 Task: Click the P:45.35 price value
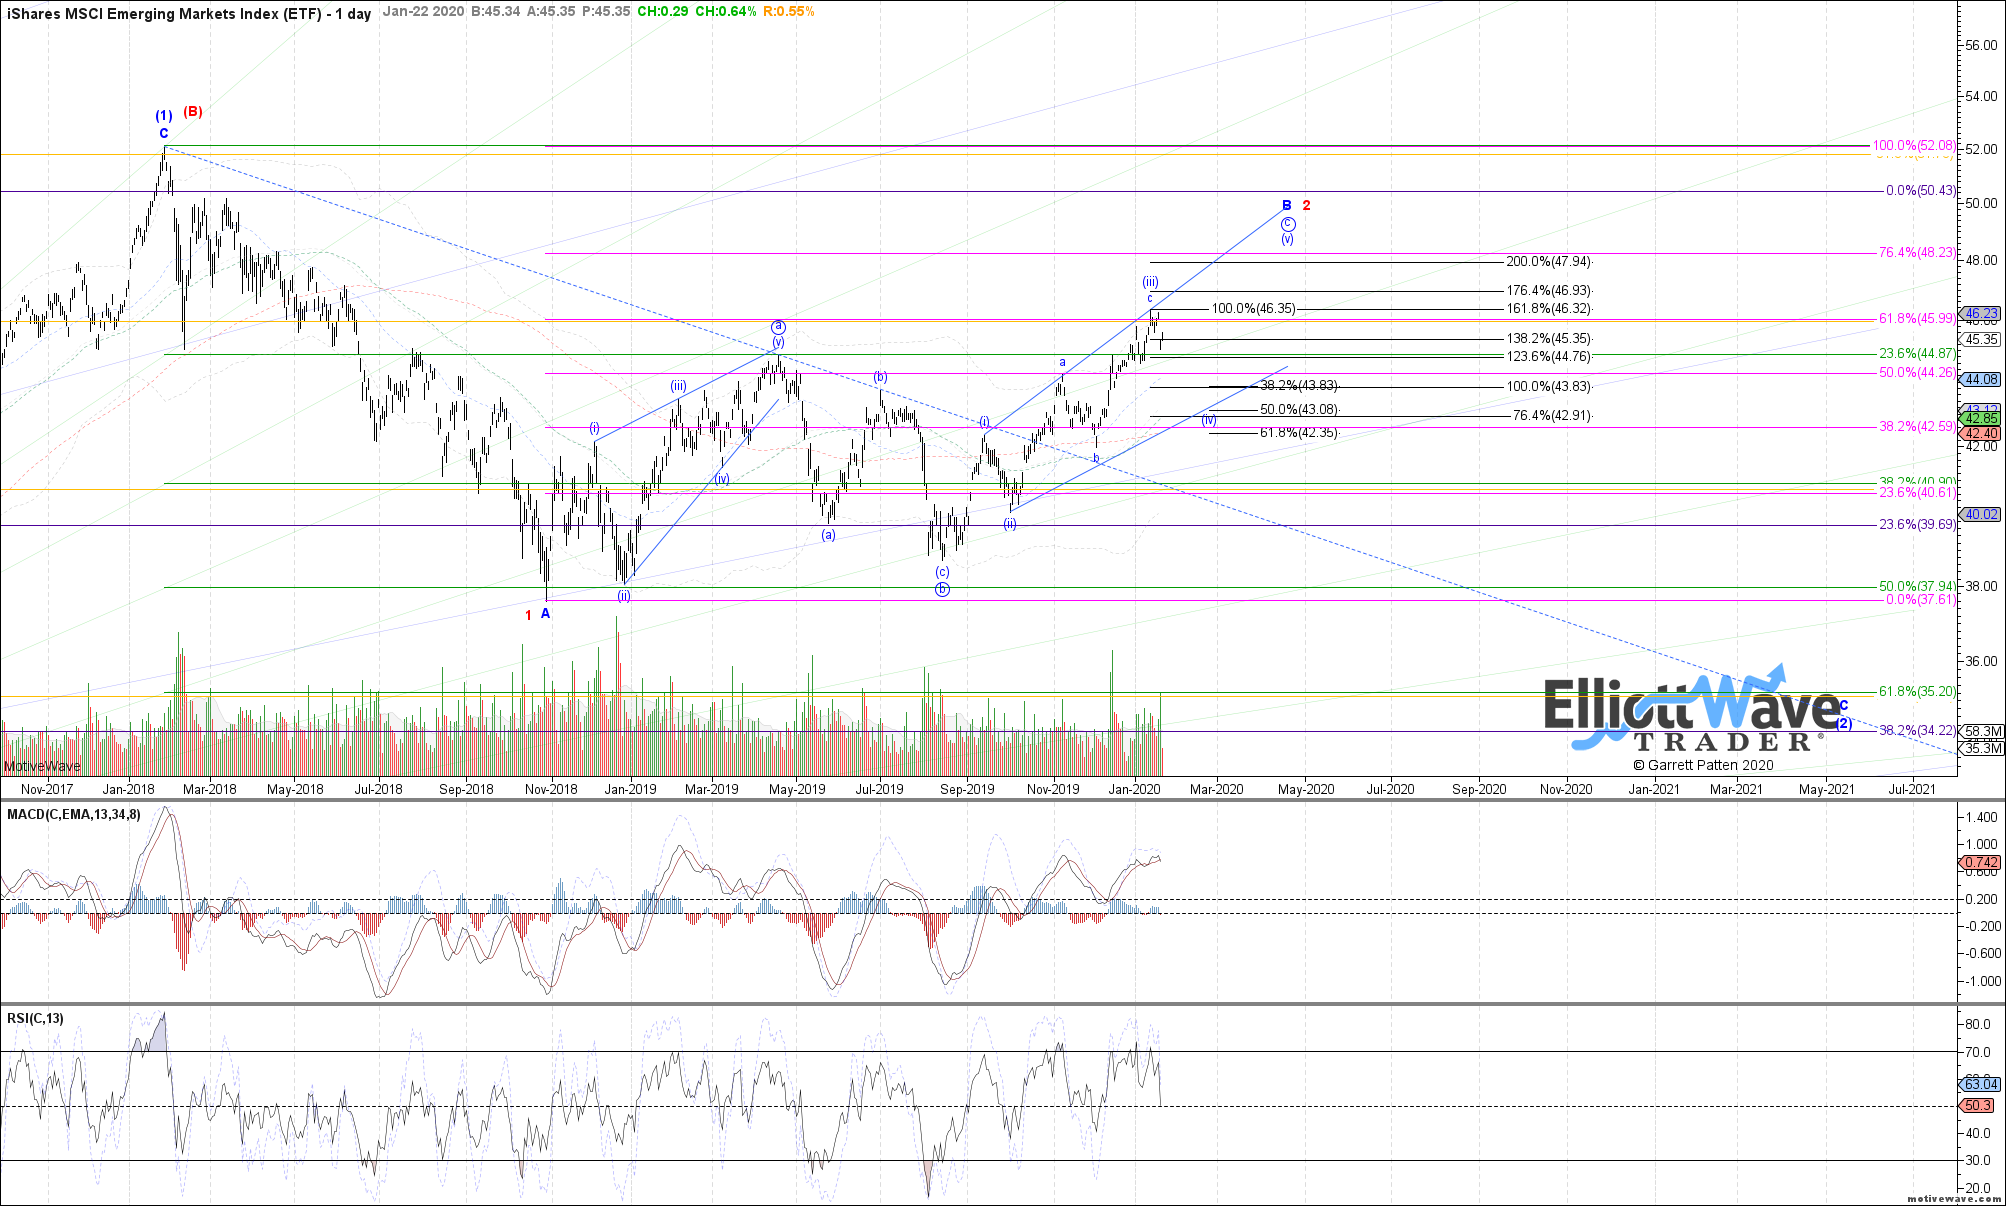(x=607, y=12)
